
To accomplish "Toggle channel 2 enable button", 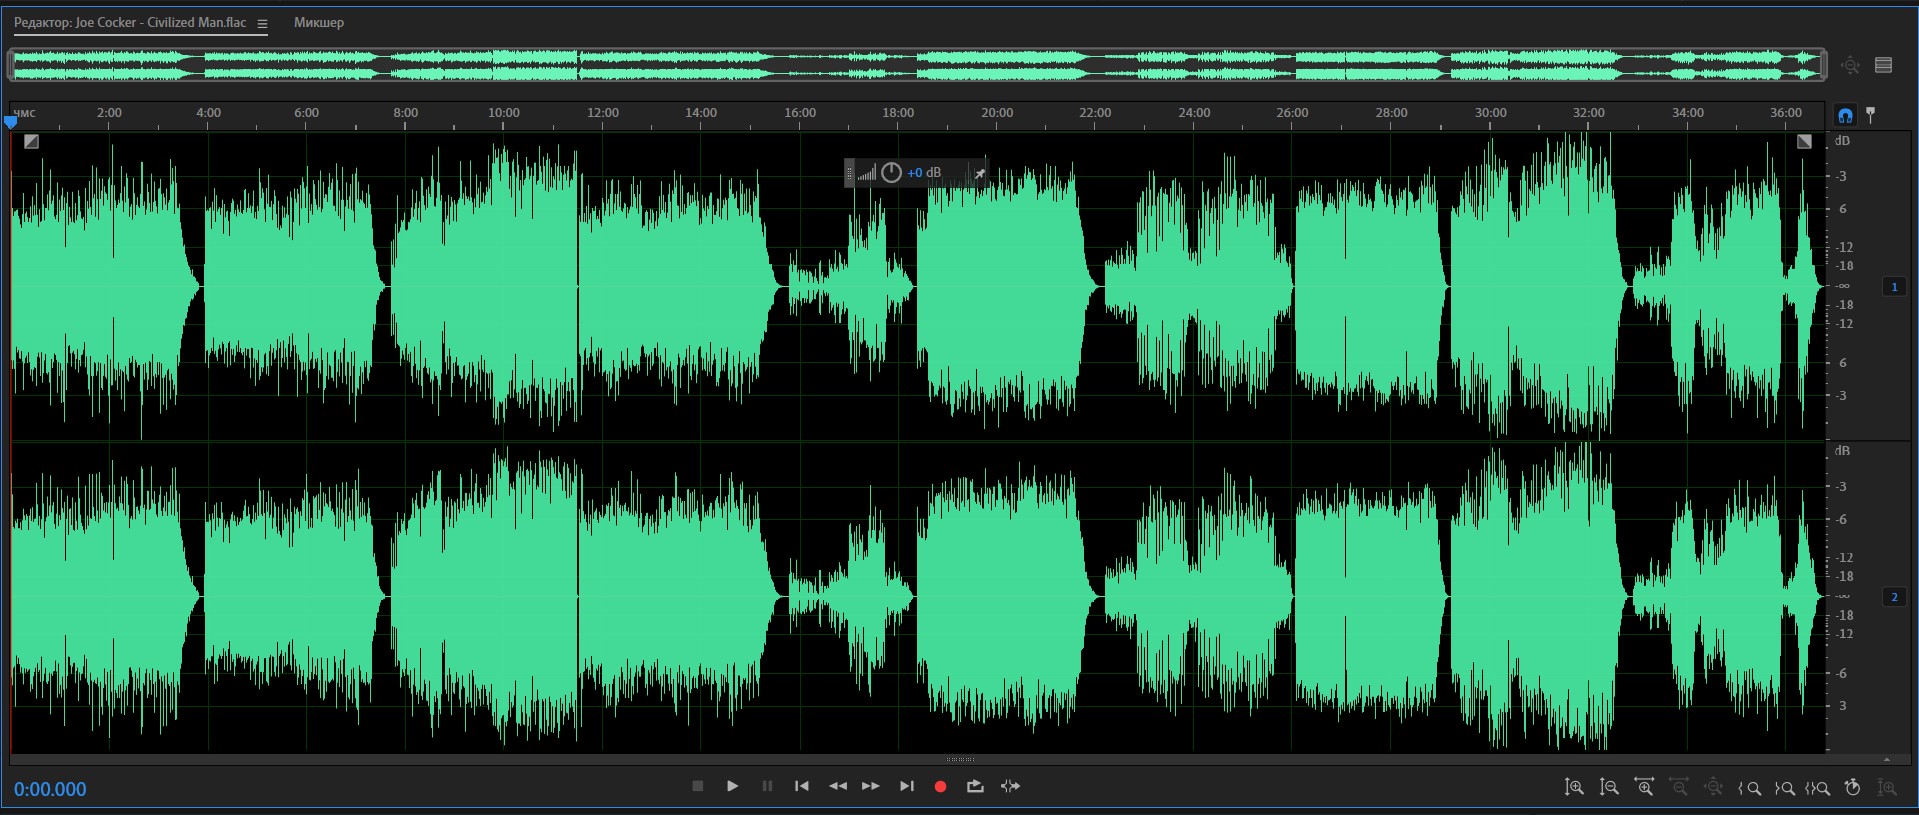I will [1894, 597].
